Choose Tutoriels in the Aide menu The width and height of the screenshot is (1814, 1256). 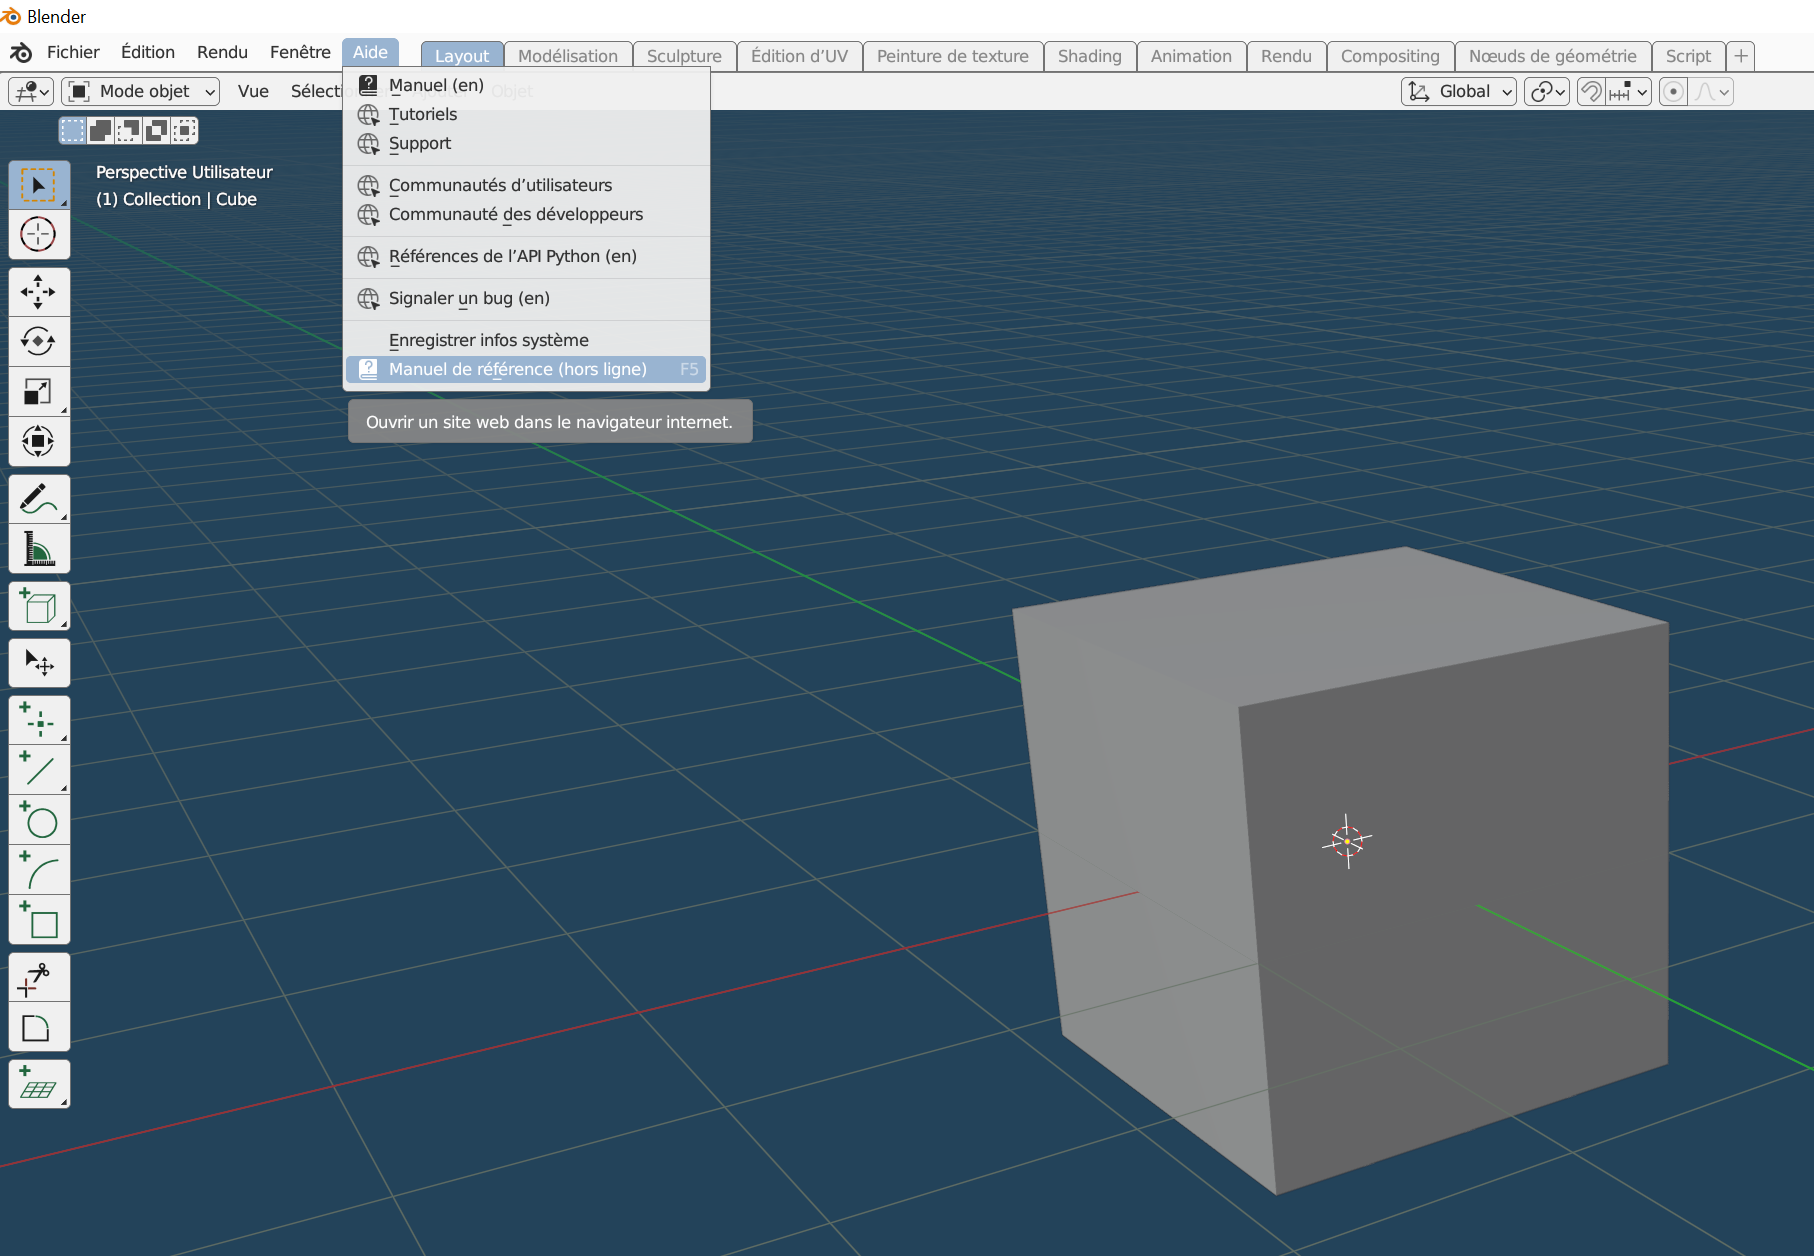526,114
